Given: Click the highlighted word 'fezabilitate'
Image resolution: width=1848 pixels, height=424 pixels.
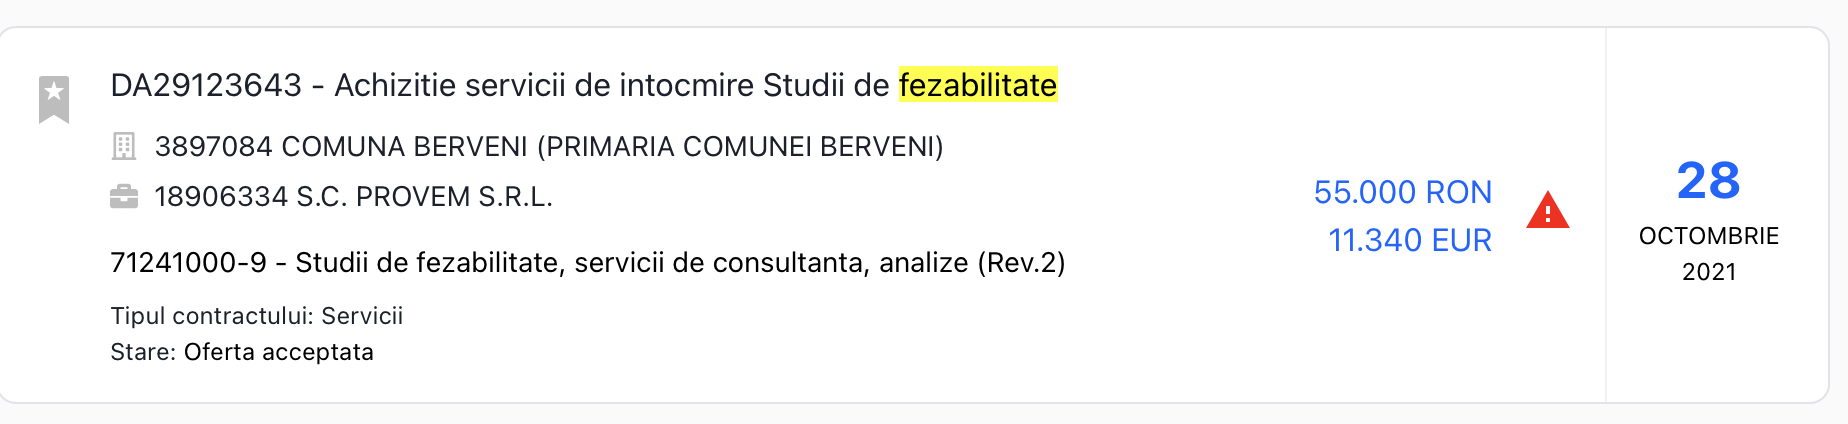Looking at the screenshot, I should [977, 86].
